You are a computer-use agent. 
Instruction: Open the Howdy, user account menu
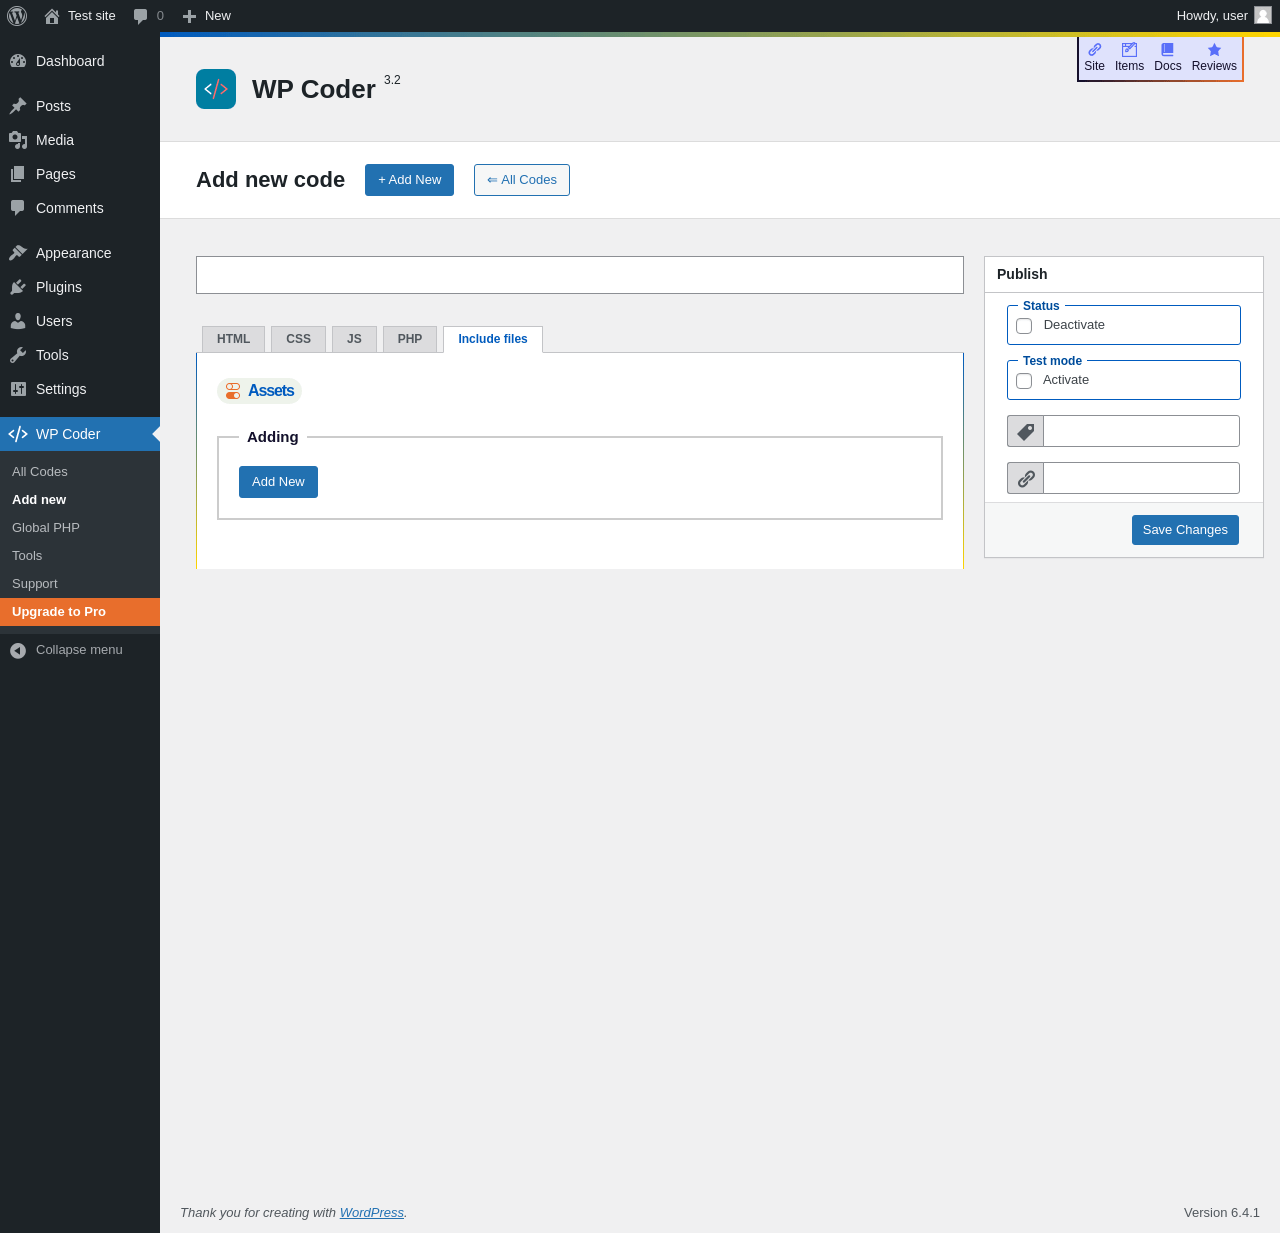tap(1223, 16)
